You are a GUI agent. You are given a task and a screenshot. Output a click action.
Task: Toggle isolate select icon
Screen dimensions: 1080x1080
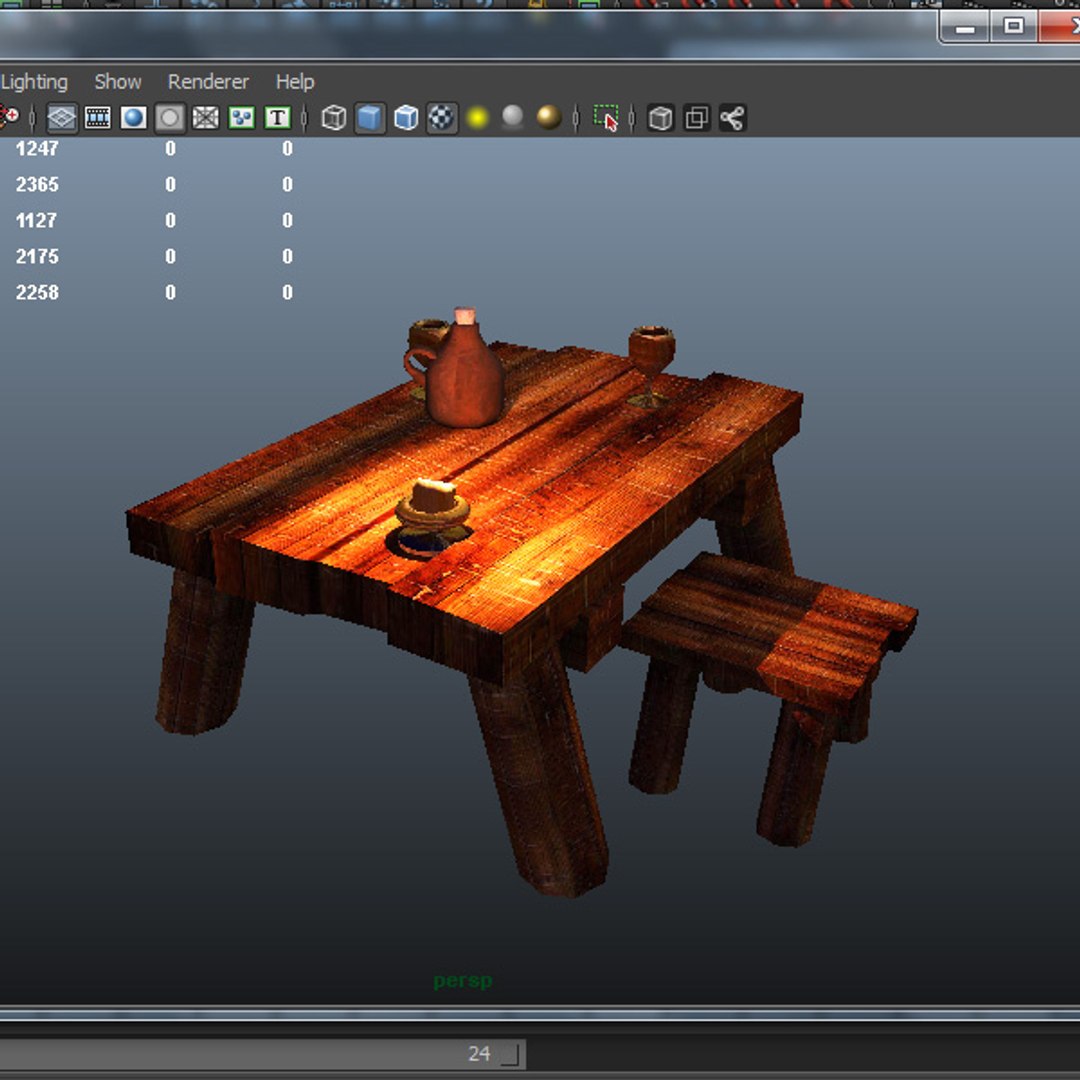pyautogui.click(x=606, y=118)
